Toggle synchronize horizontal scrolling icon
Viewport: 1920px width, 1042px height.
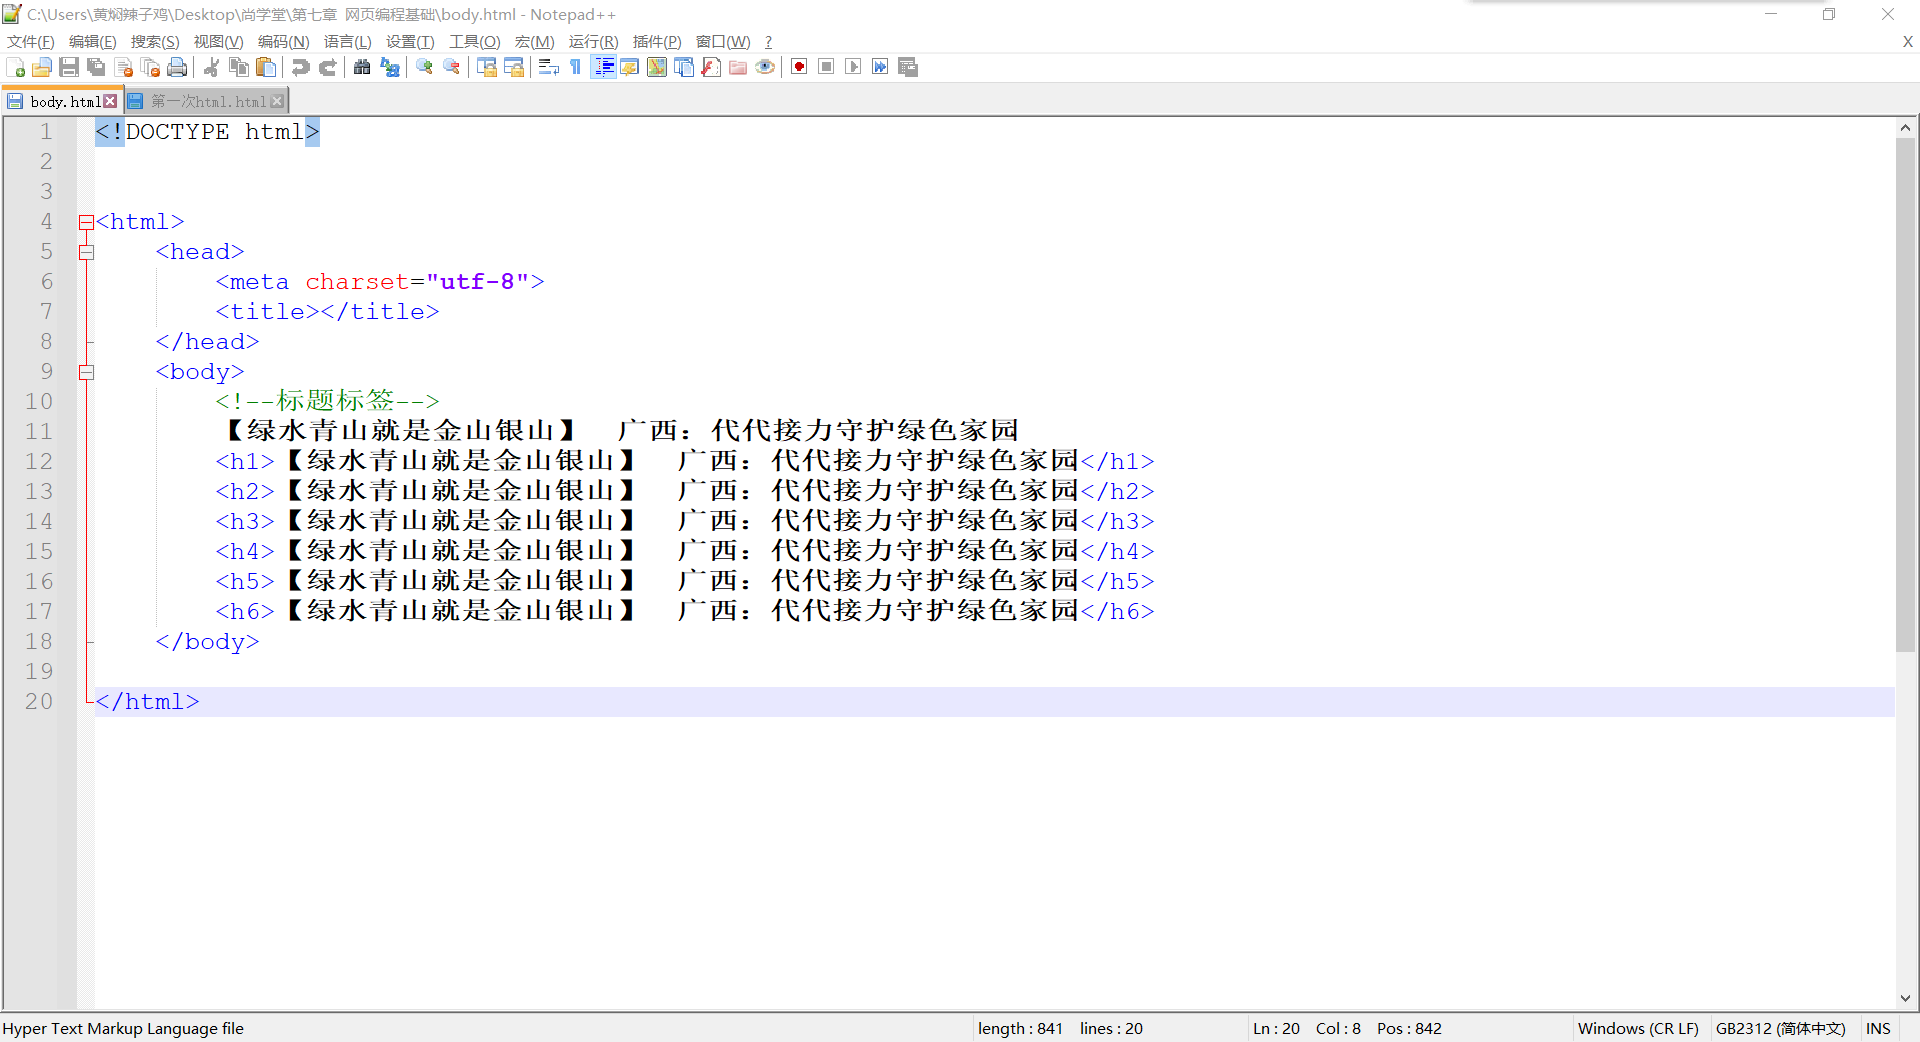(513, 67)
